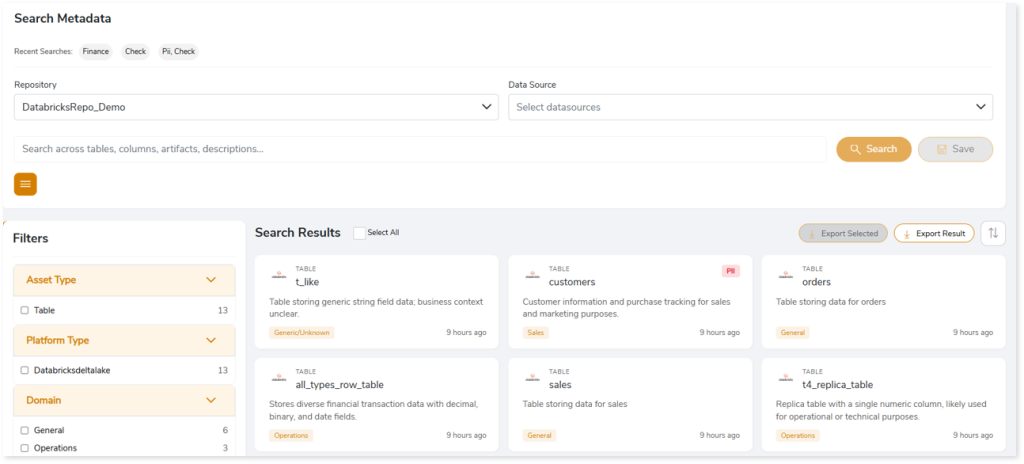The height and width of the screenshot is (464, 1024).
Task: Click the Databricks icon on orders card
Action: (786, 275)
